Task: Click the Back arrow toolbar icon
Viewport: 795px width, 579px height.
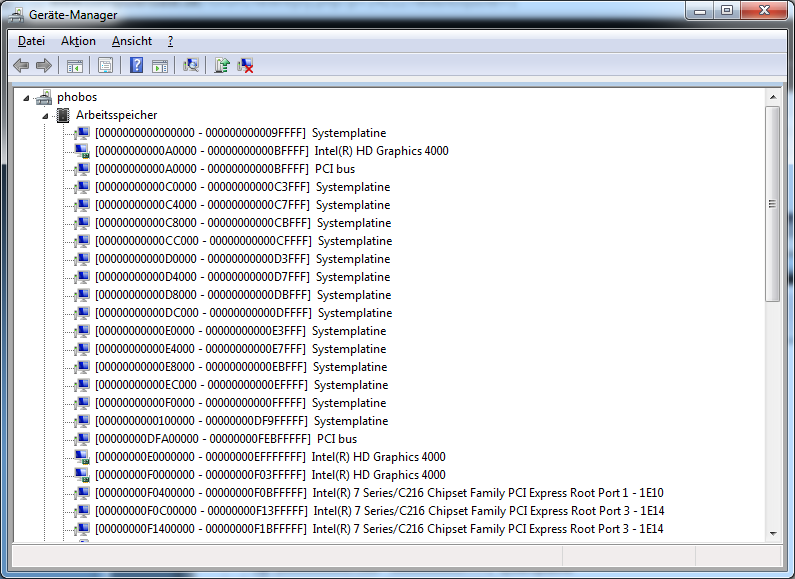Action: 21,65
